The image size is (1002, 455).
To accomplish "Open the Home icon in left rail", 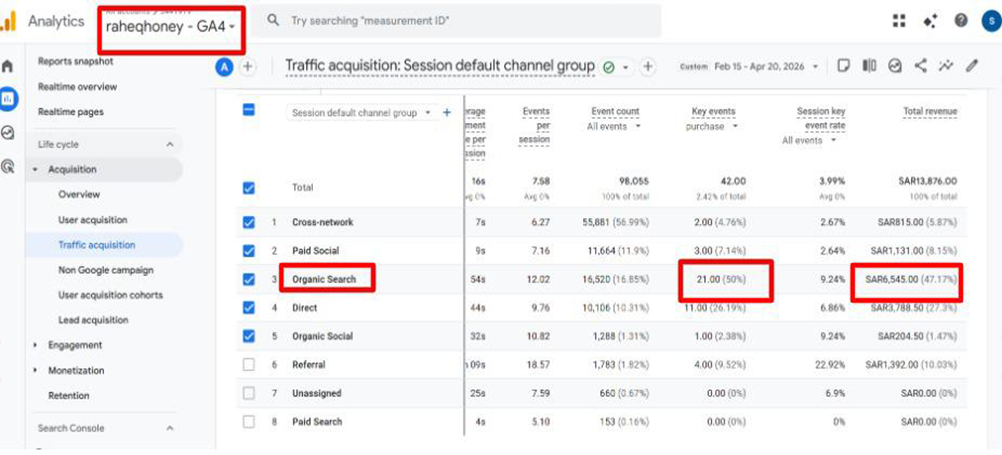I will point(8,67).
